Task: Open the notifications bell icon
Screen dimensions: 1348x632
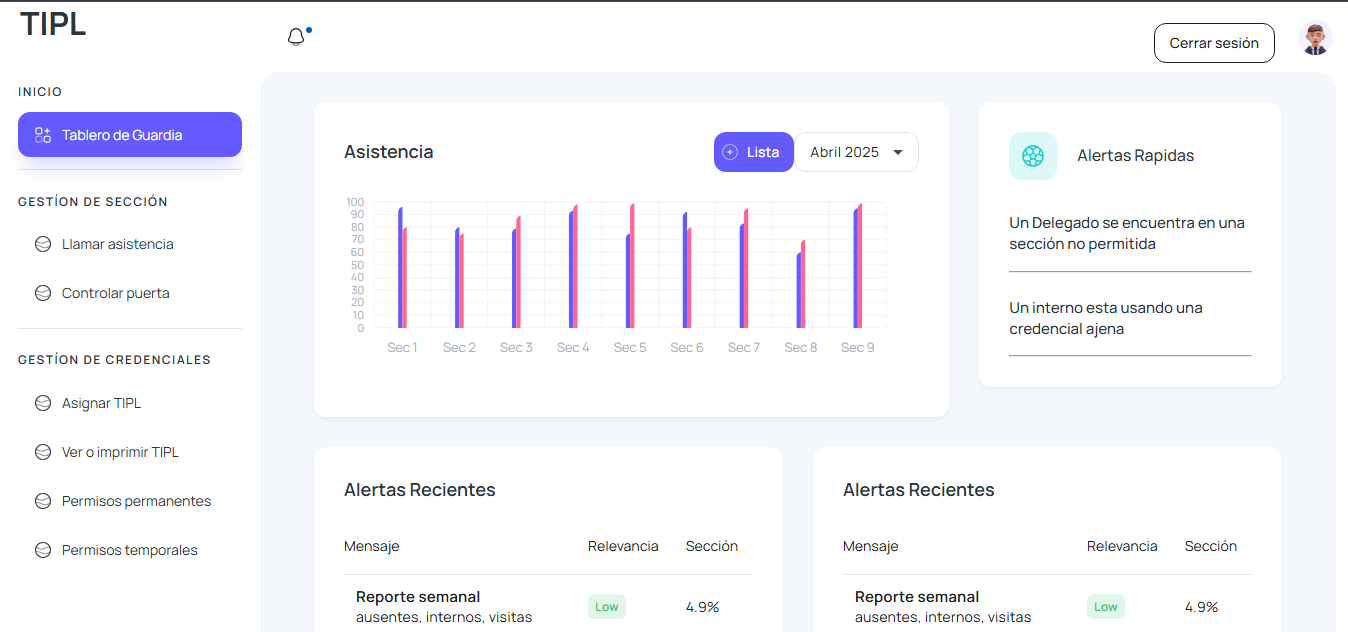Action: (x=296, y=38)
